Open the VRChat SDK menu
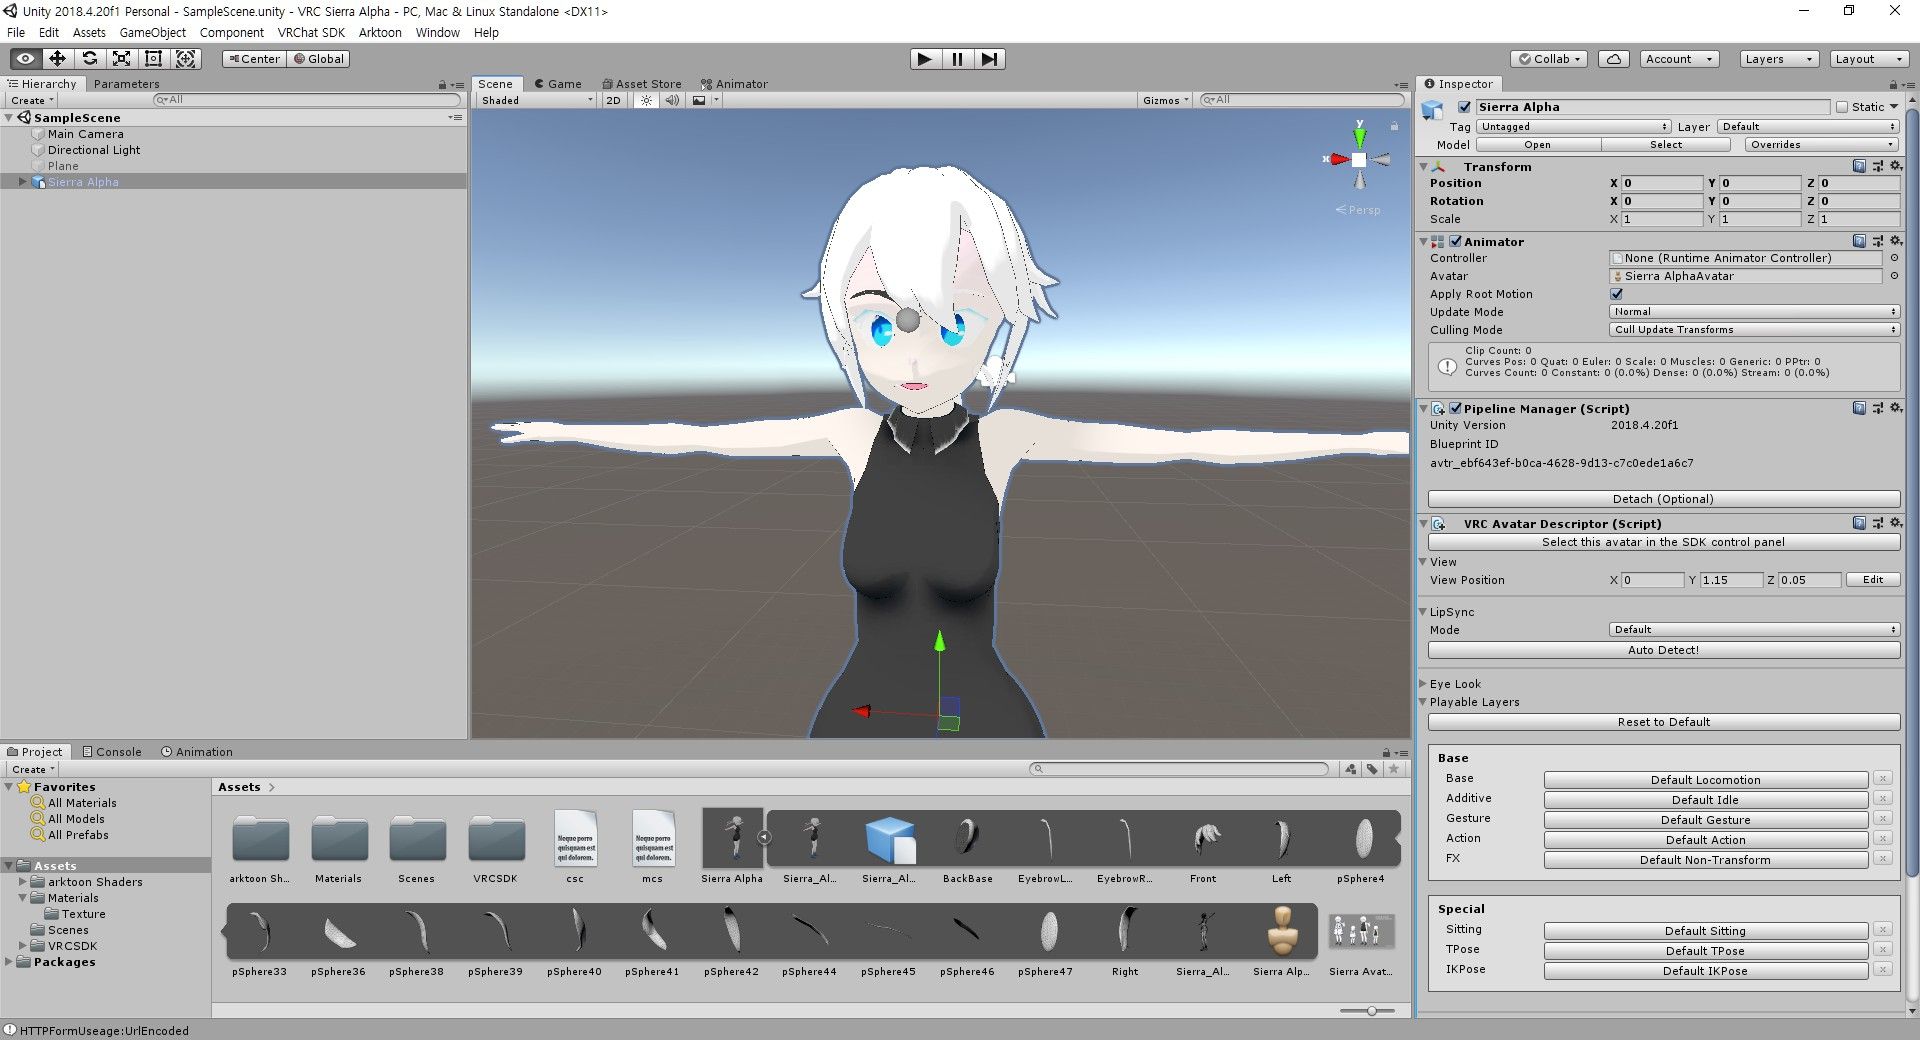 coord(311,33)
